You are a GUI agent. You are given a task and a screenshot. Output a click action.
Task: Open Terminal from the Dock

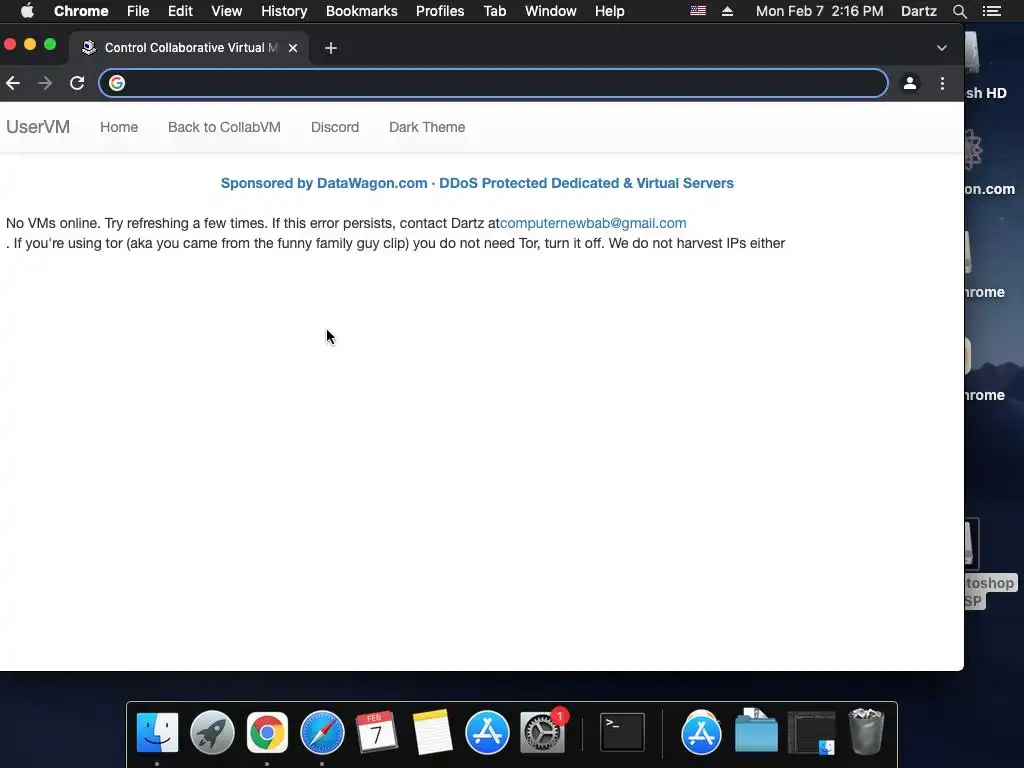pos(622,732)
